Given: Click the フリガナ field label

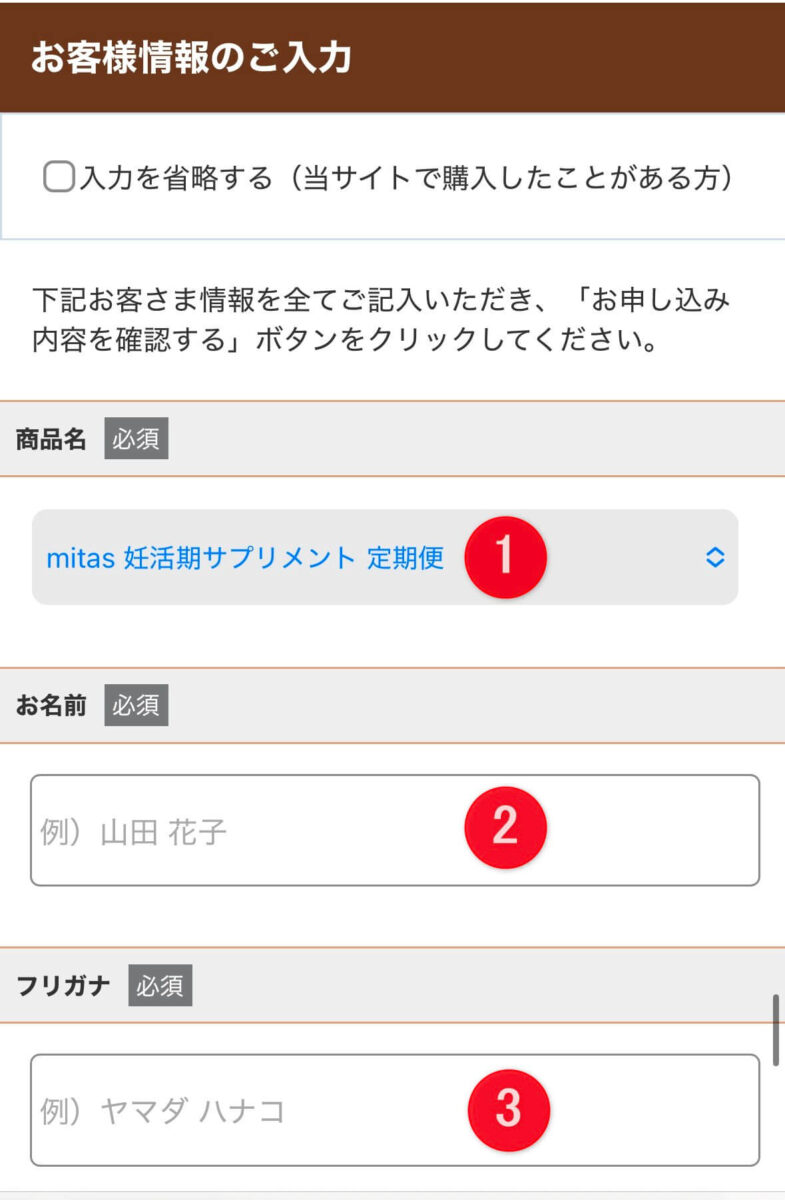Looking at the screenshot, I should point(64,986).
